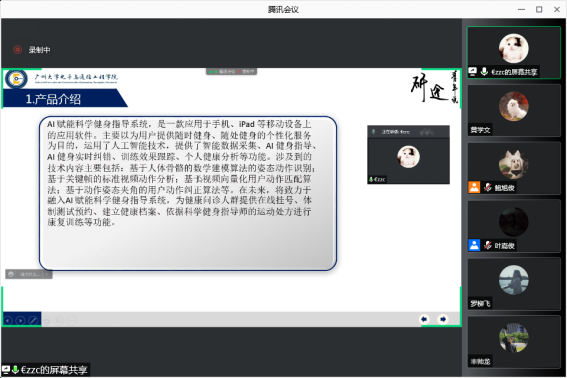567x378 pixels.
Task: Click the red recording indicator icon
Action: [17, 50]
